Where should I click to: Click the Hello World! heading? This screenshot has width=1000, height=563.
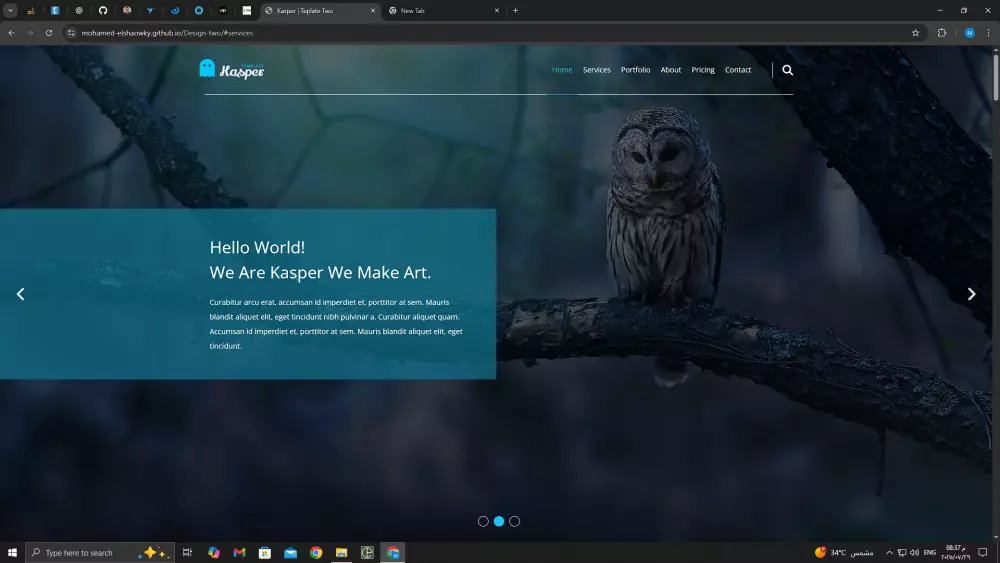257,247
